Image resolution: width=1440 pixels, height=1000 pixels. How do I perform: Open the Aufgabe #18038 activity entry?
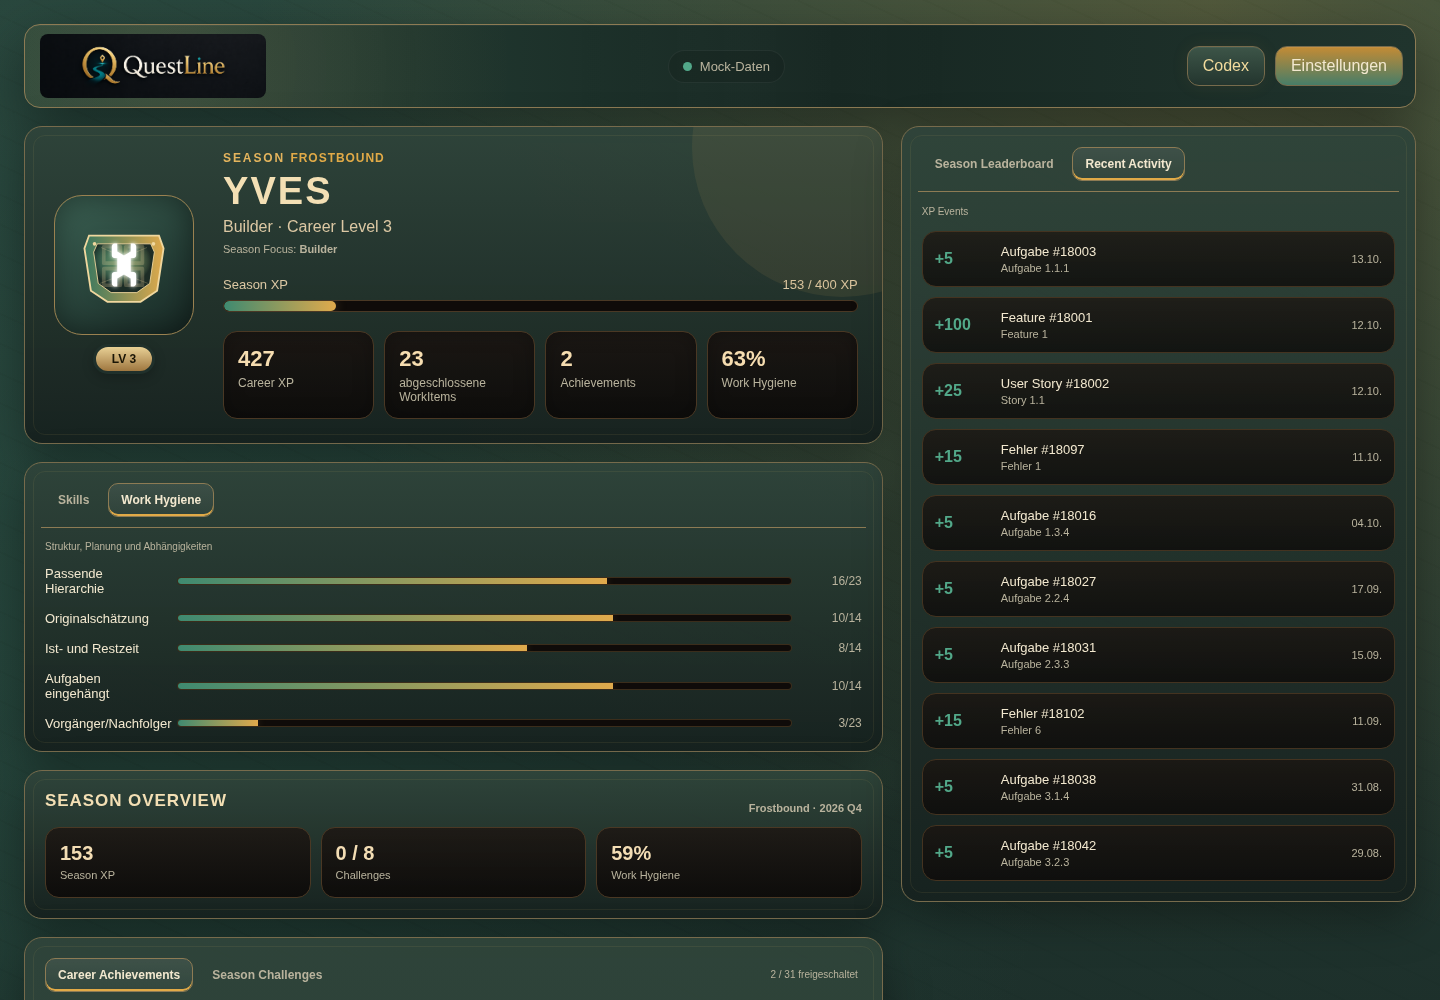[1158, 787]
